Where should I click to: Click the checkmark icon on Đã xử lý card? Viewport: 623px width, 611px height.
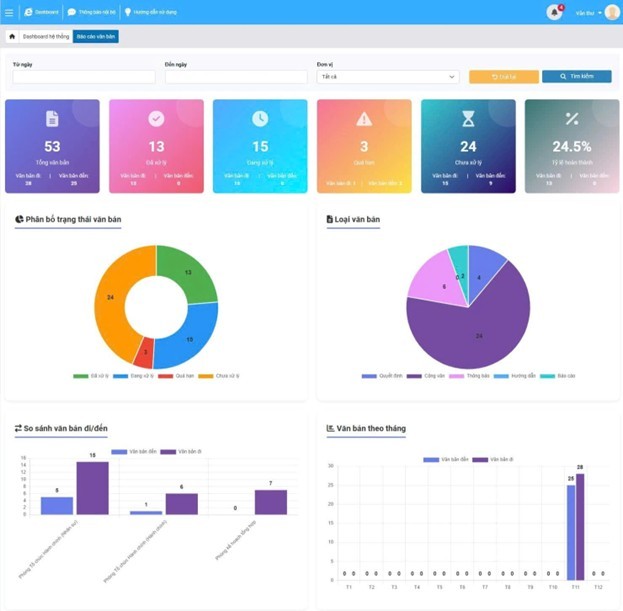[156, 119]
